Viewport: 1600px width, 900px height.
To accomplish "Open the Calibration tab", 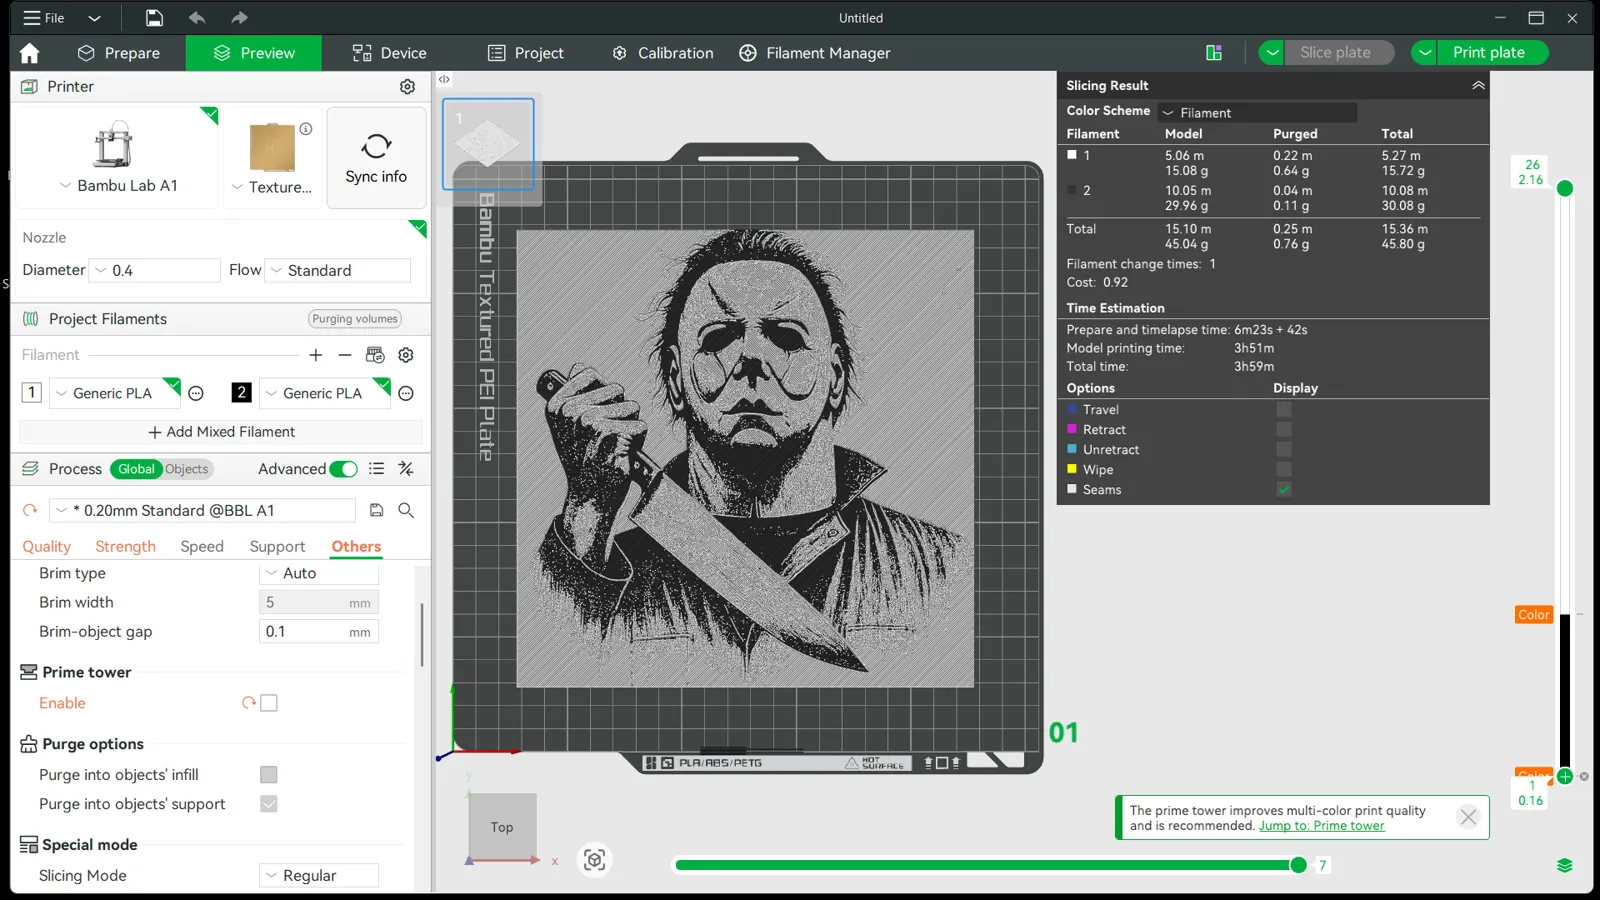I will tap(663, 53).
